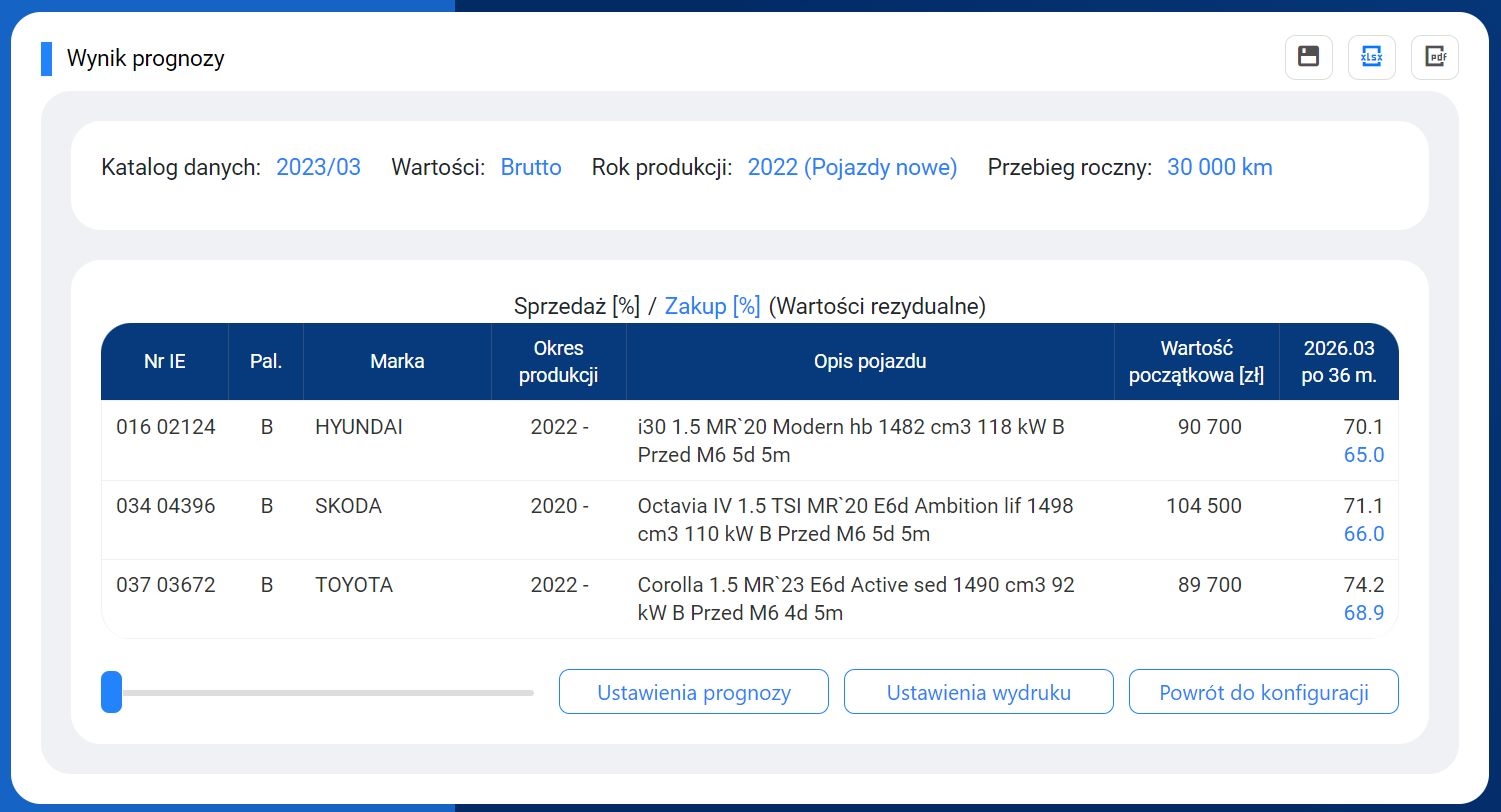The image size is (1501, 812).
Task: Click Katalog danych value 2023/03
Action: pos(318,167)
